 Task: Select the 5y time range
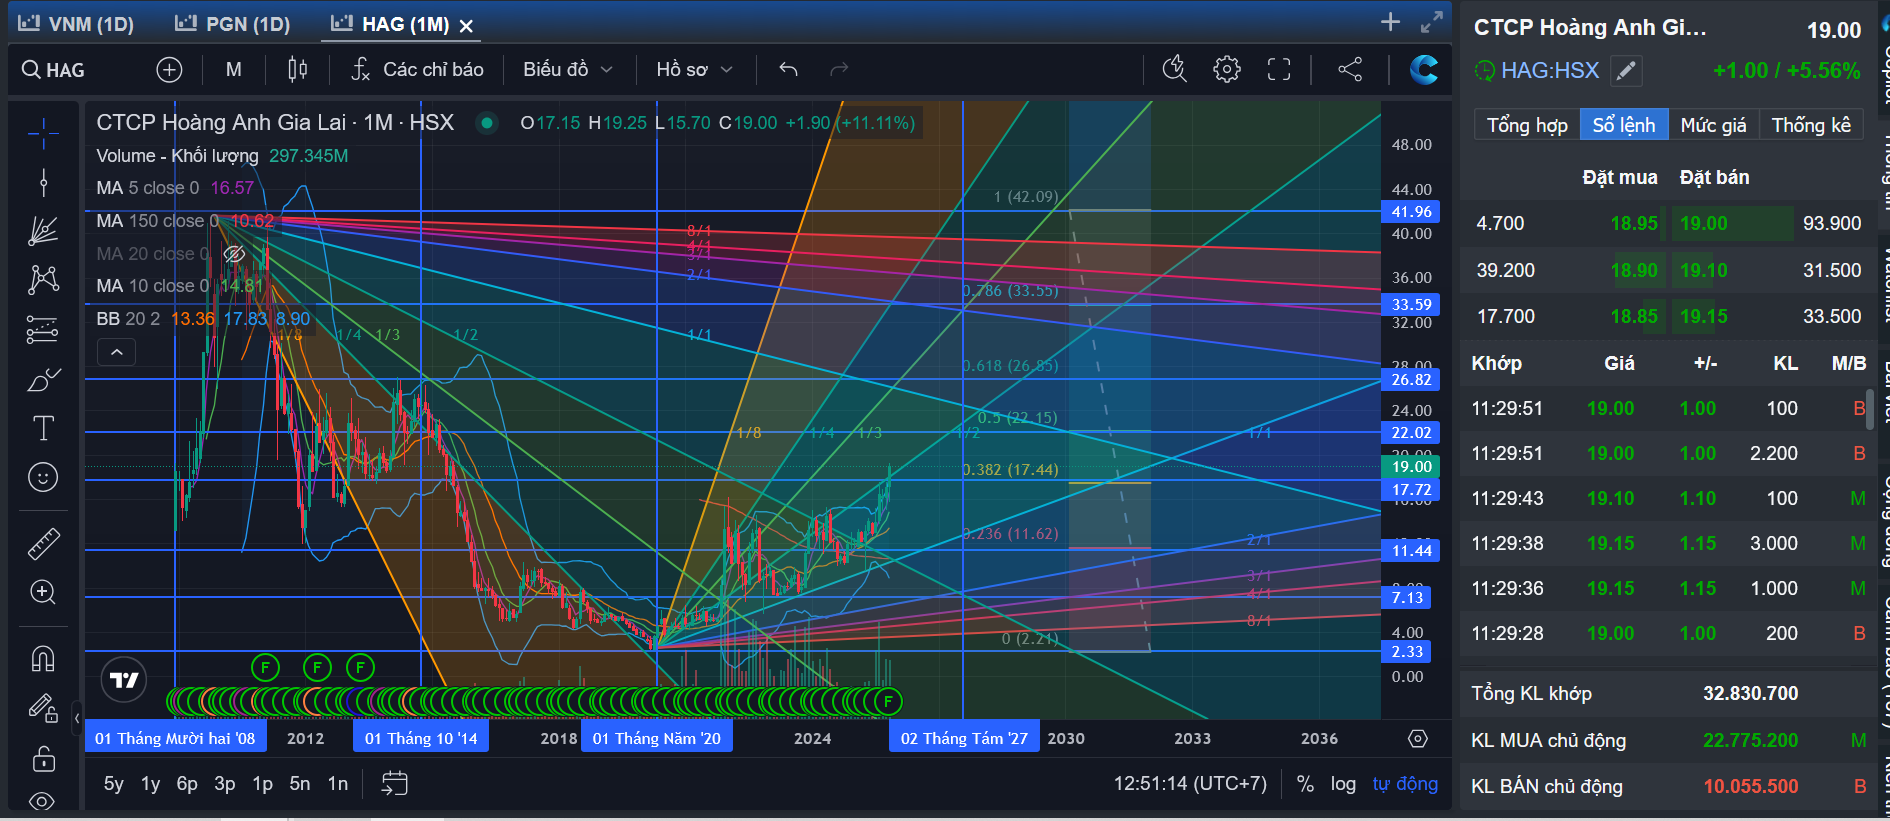click(114, 784)
